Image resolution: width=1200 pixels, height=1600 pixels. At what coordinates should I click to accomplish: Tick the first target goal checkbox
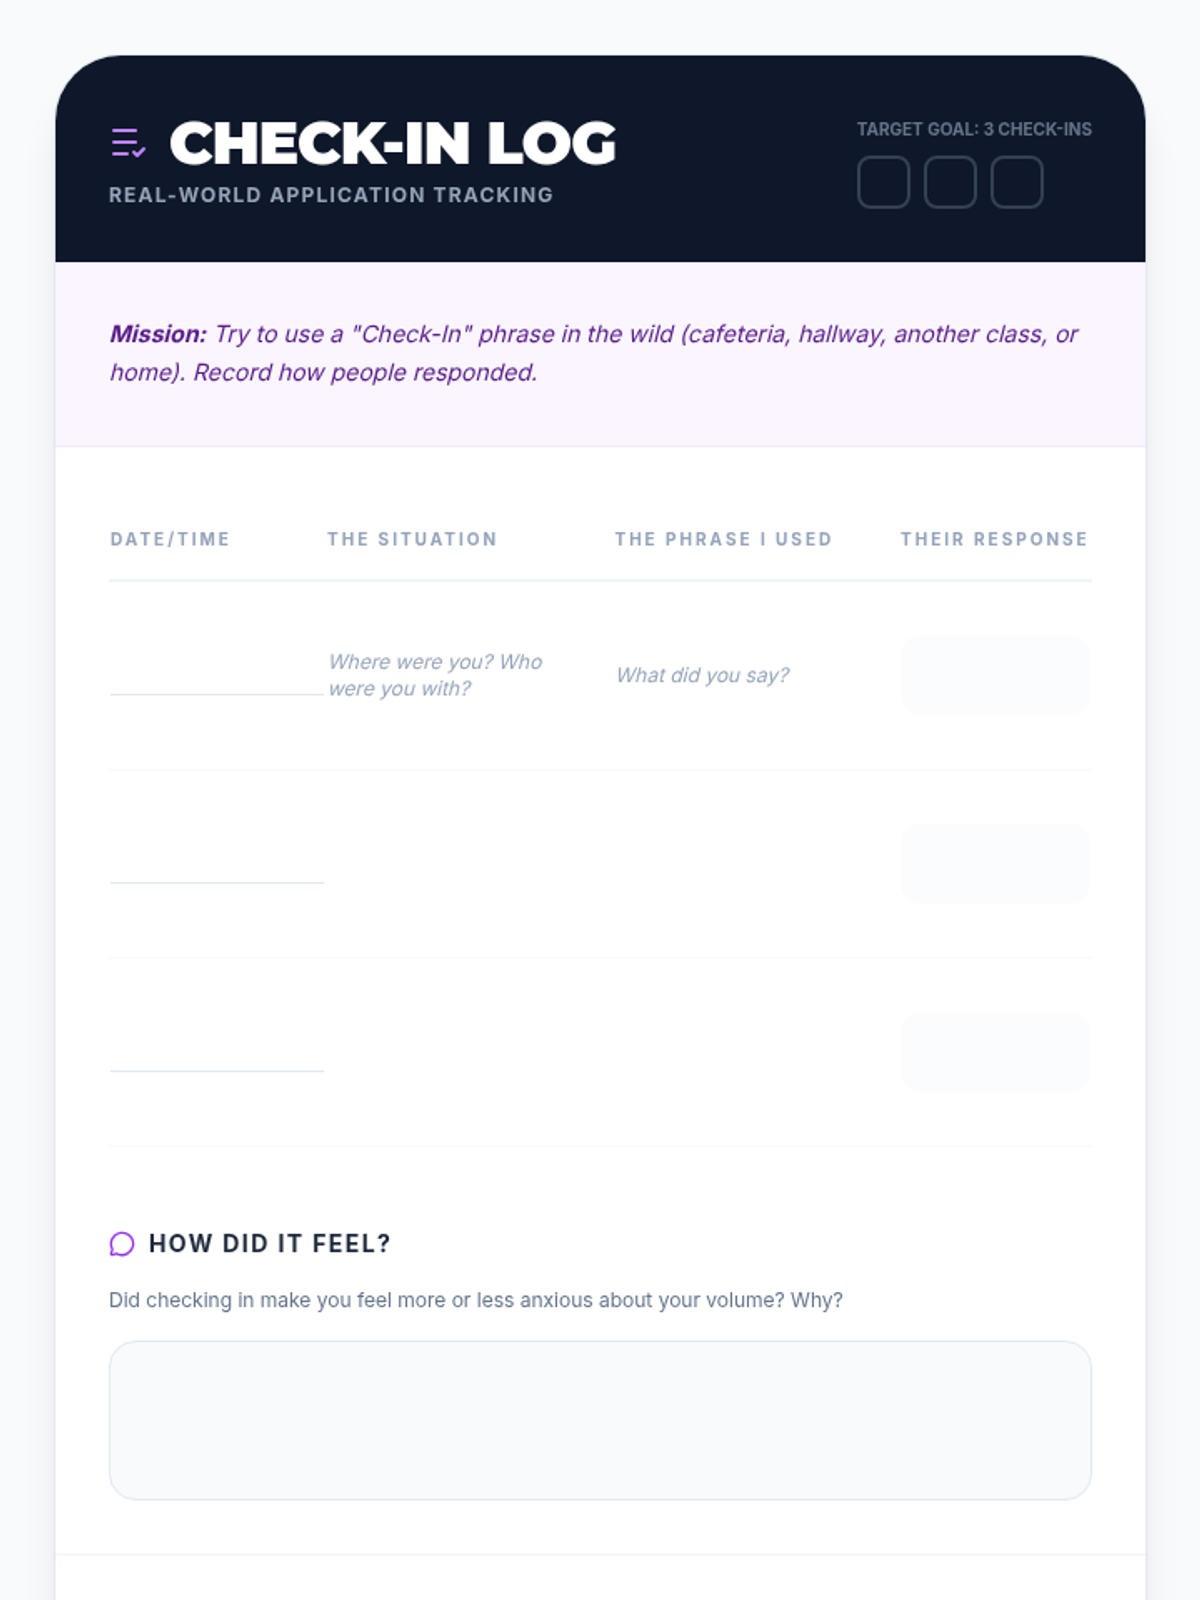883,182
